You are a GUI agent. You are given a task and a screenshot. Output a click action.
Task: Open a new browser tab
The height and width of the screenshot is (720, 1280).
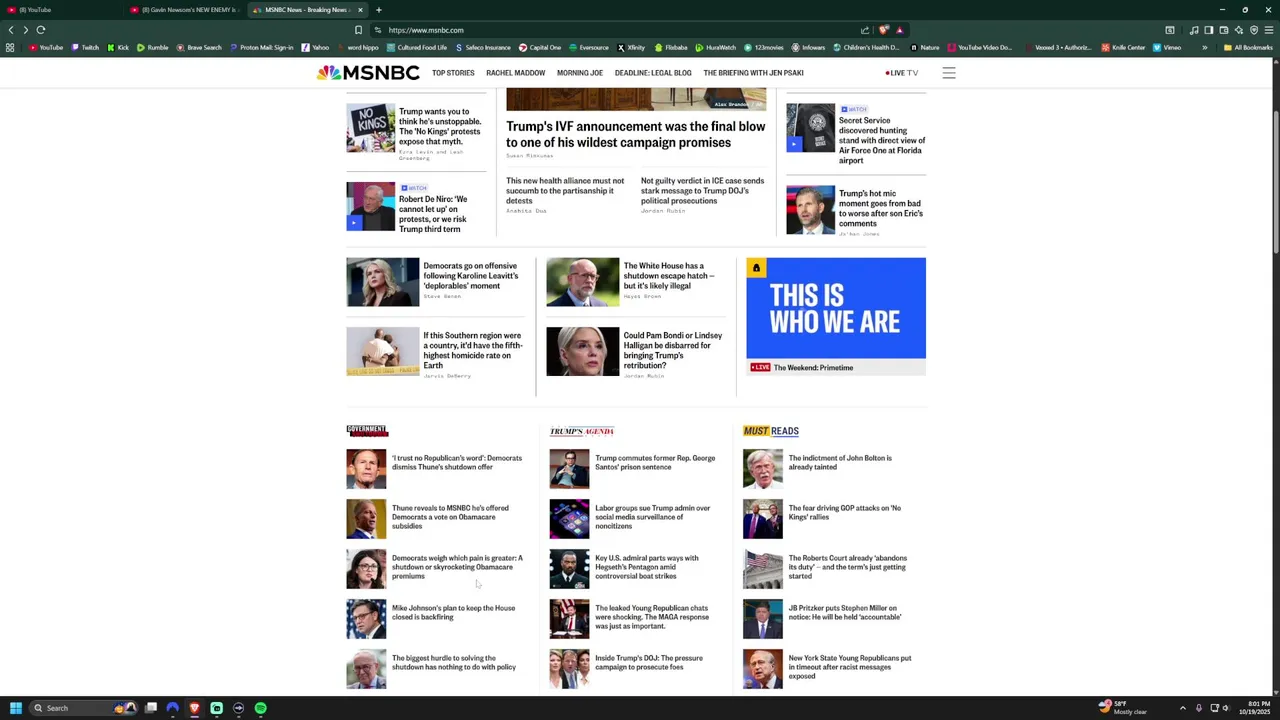click(x=378, y=10)
